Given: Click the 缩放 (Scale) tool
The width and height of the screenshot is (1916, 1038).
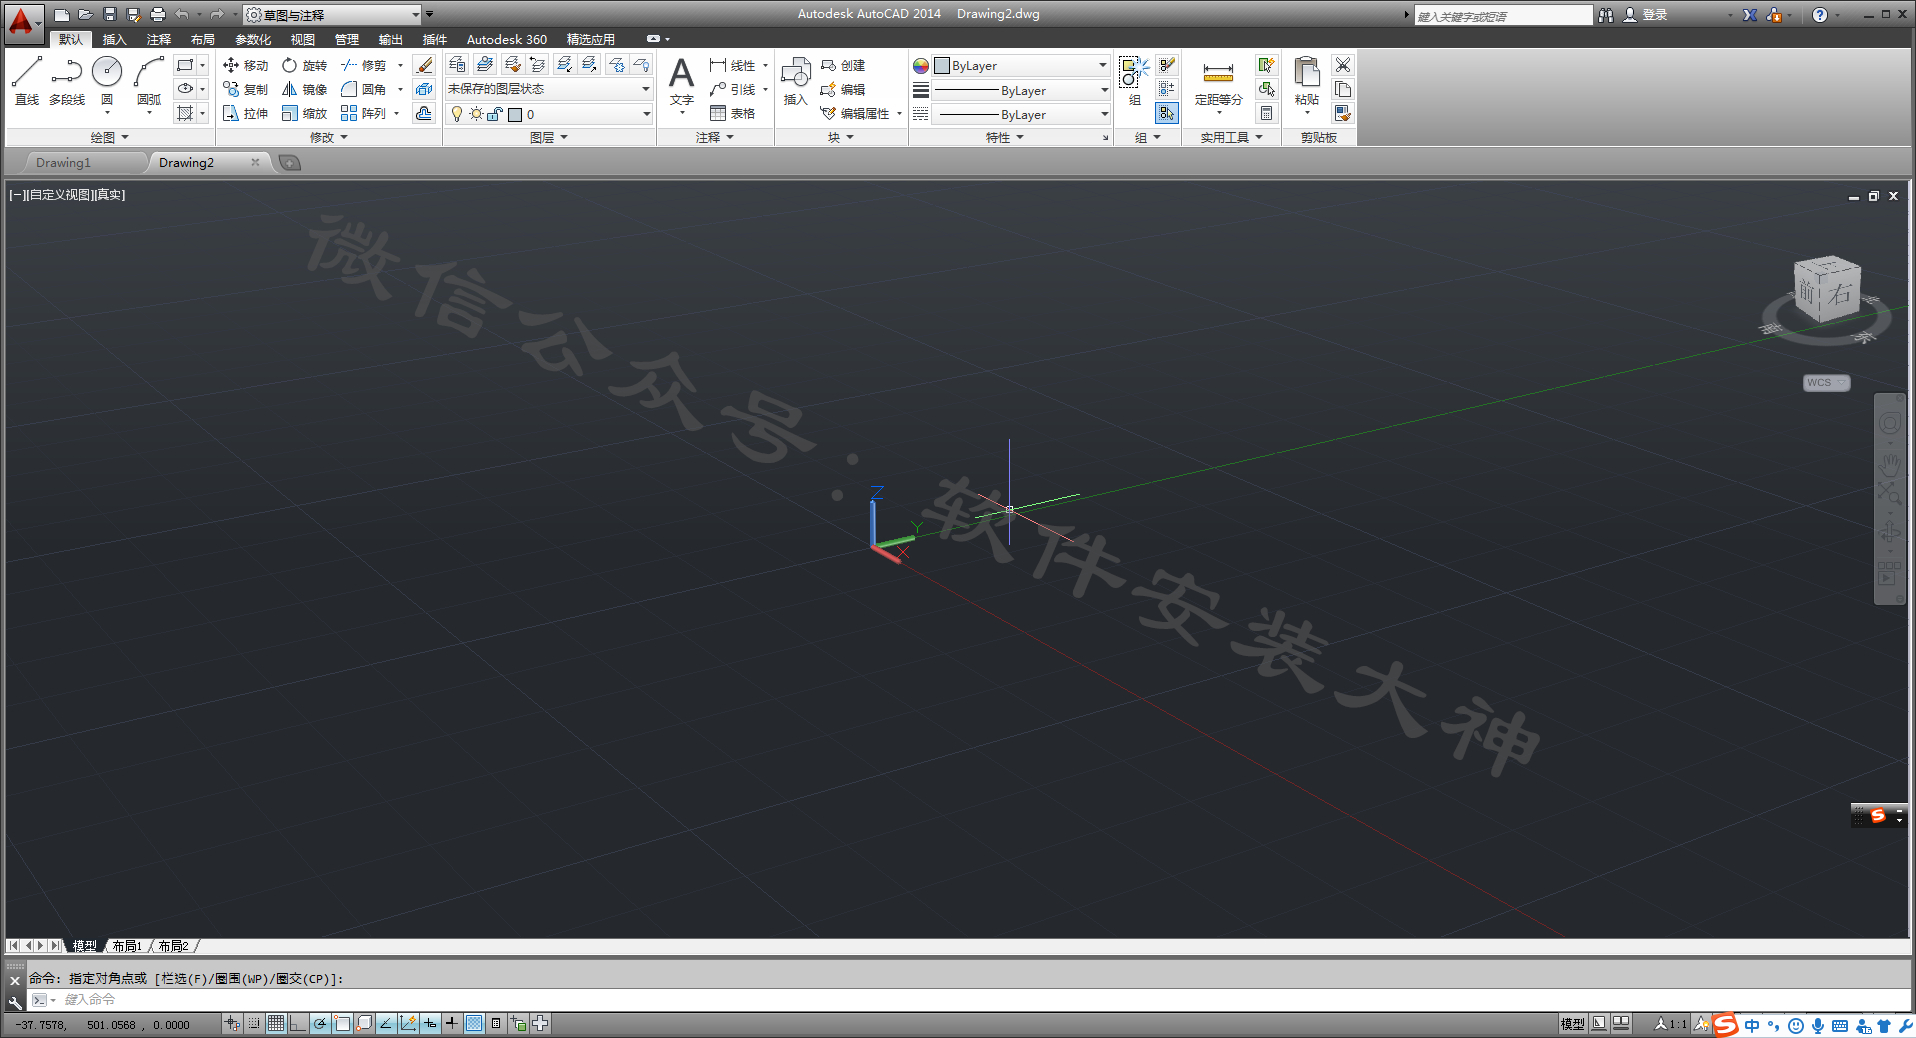Looking at the screenshot, I should (305, 113).
